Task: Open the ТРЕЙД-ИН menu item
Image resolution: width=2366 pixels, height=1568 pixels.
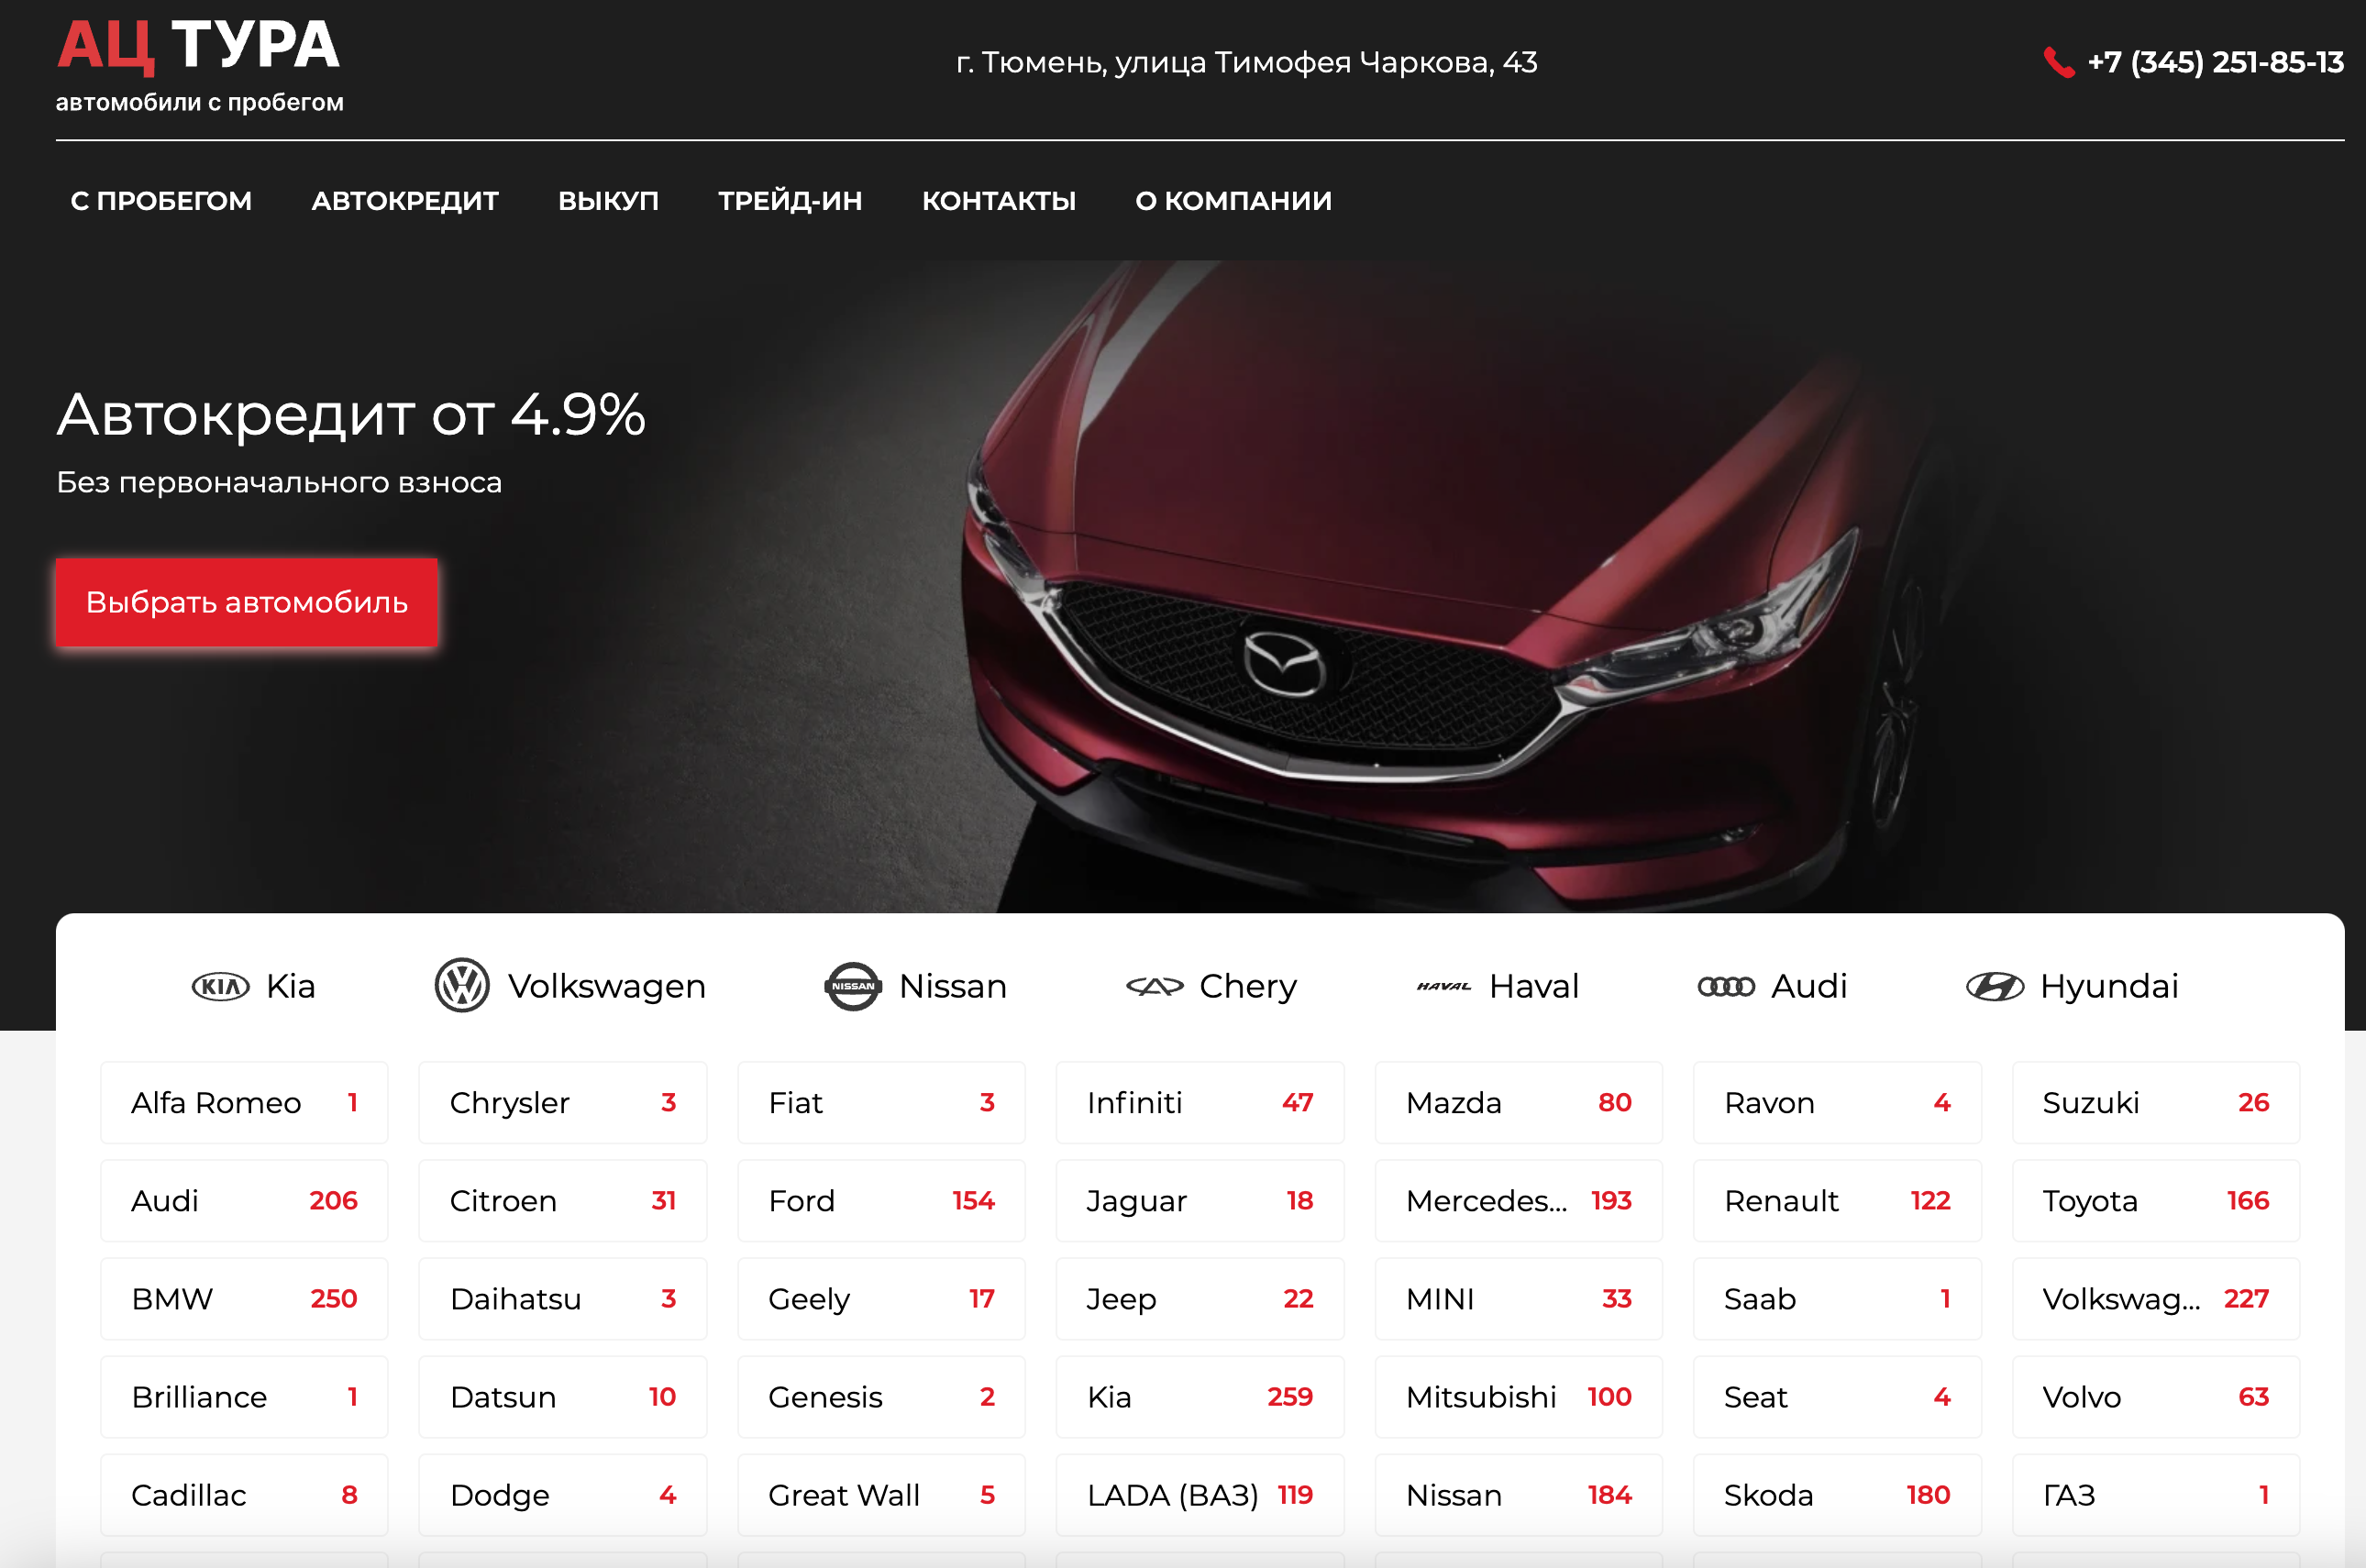Action: coord(790,201)
